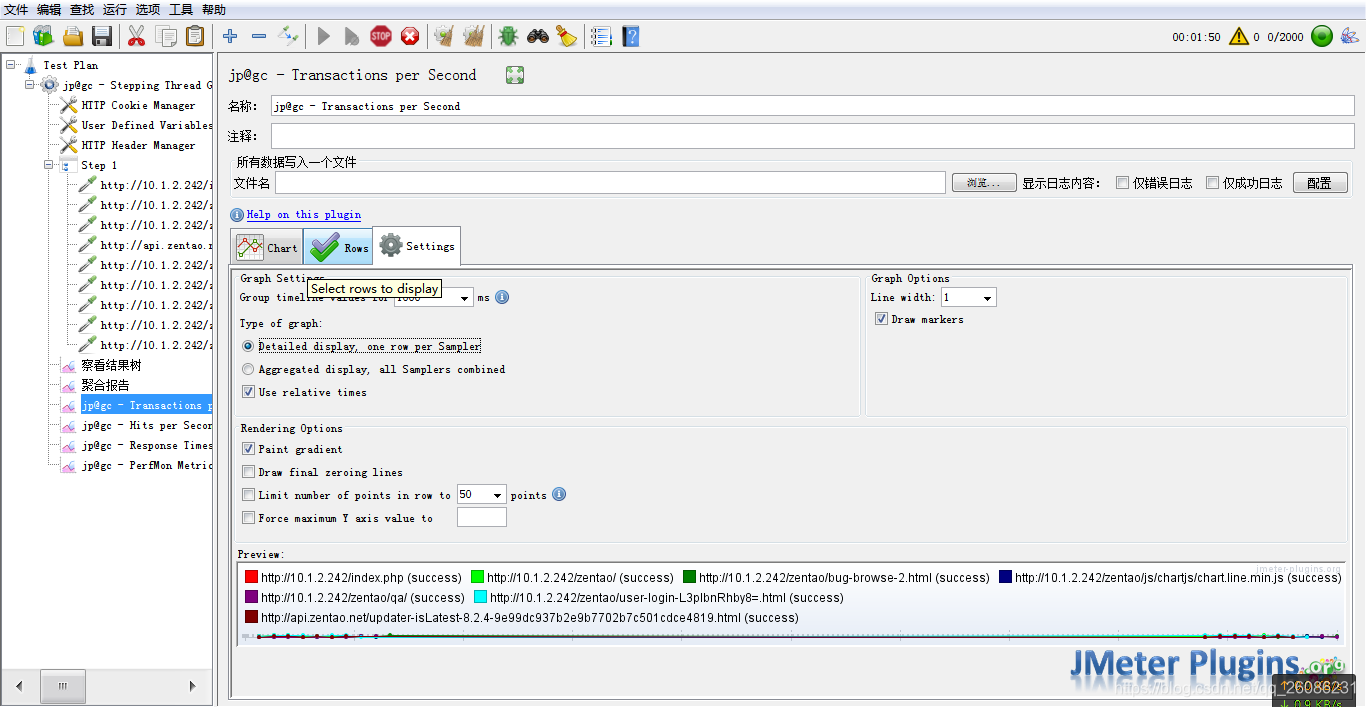Uncheck Paint gradient checkbox

pos(249,449)
